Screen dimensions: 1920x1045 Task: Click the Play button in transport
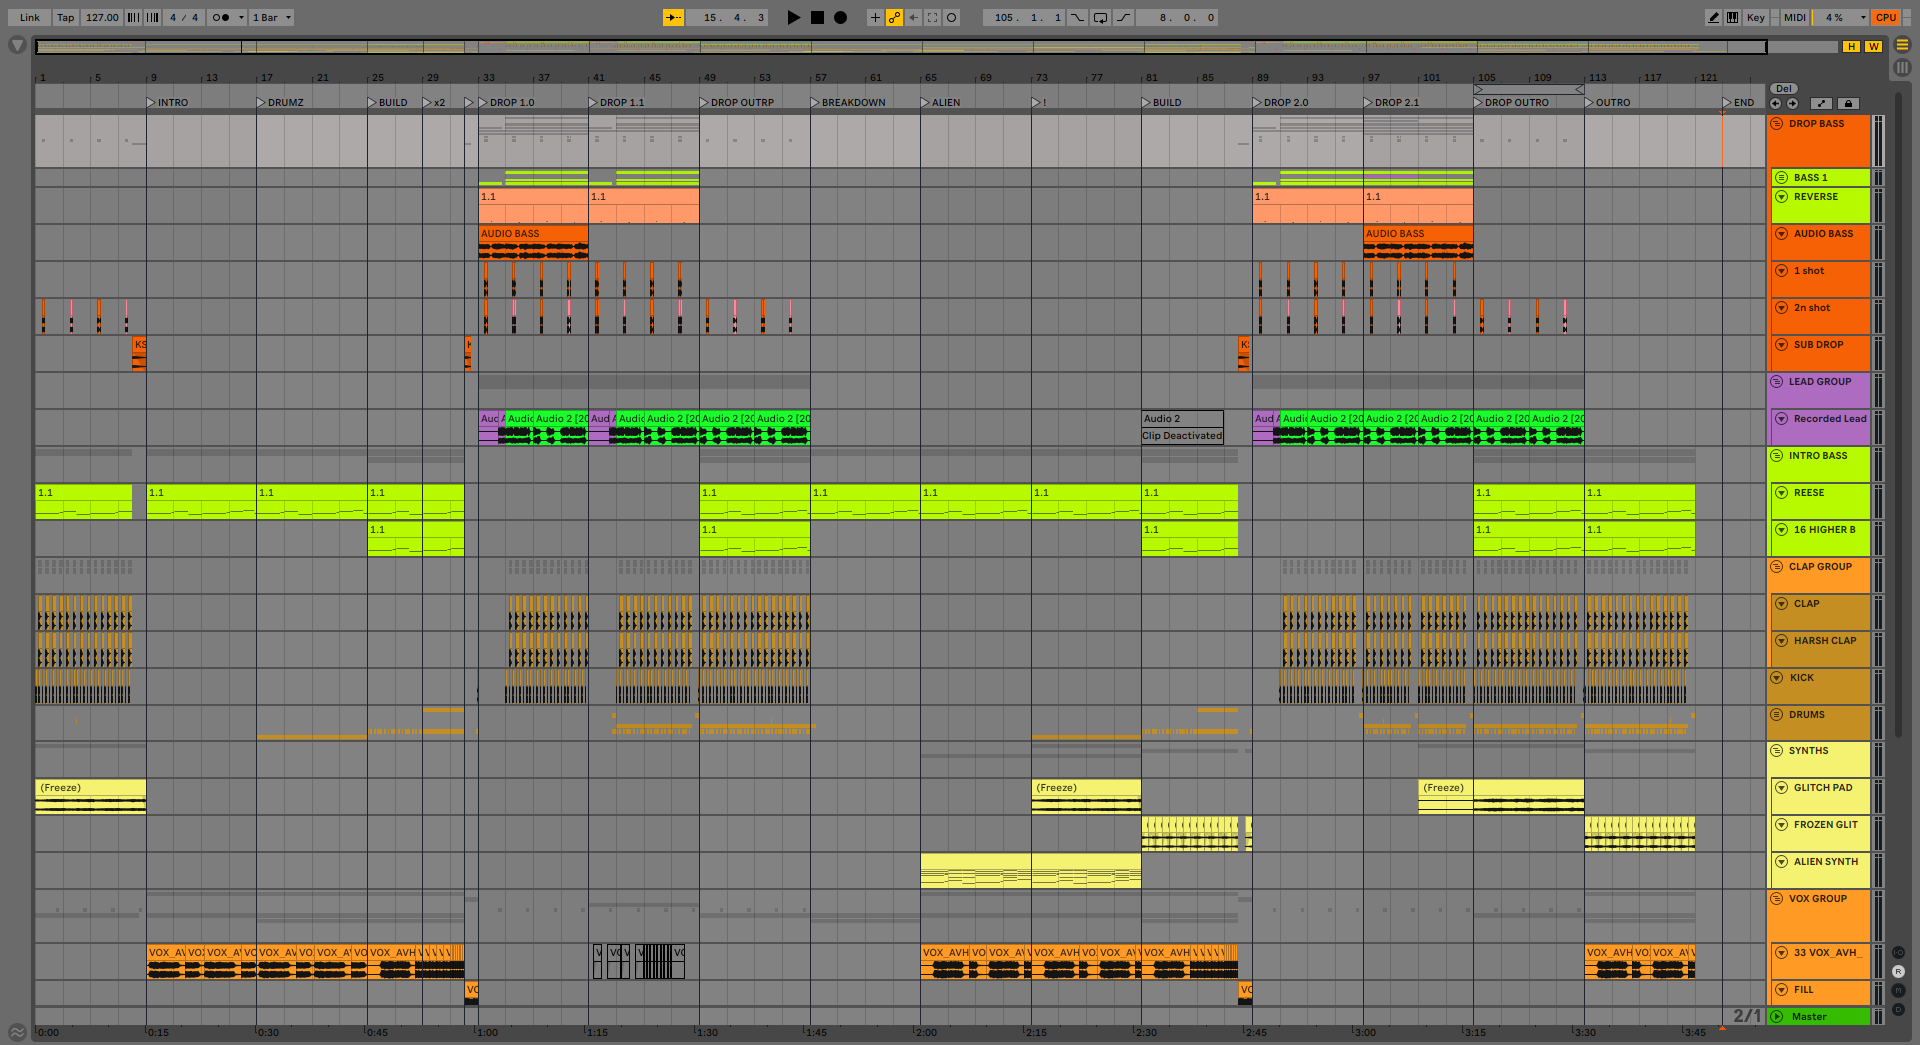pyautogui.click(x=793, y=17)
